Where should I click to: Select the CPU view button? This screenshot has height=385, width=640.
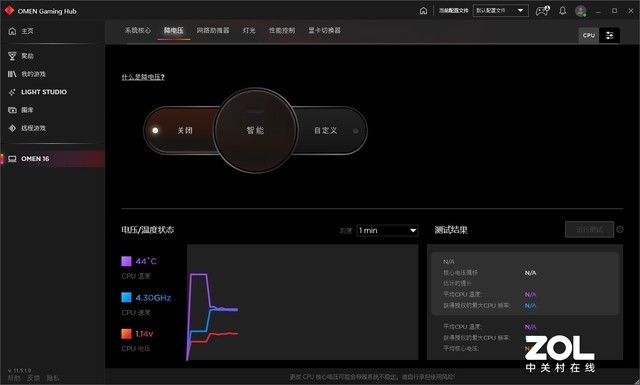[589, 35]
